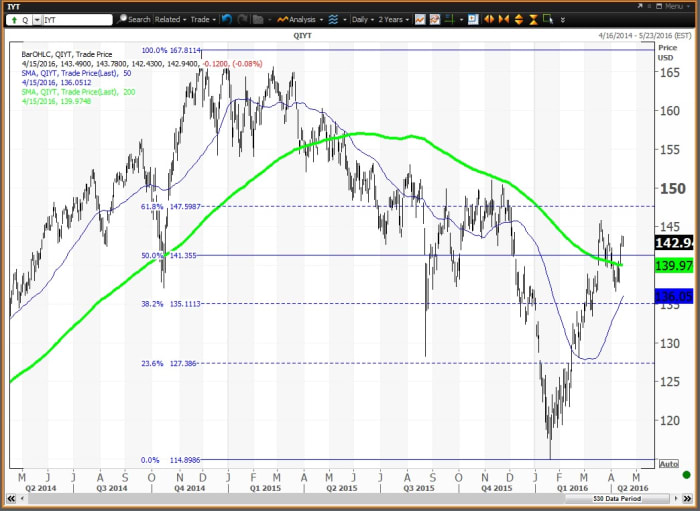This screenshot has width=700, height=511.
Task: Click the Price USD axis header
Action: [667, 53]
